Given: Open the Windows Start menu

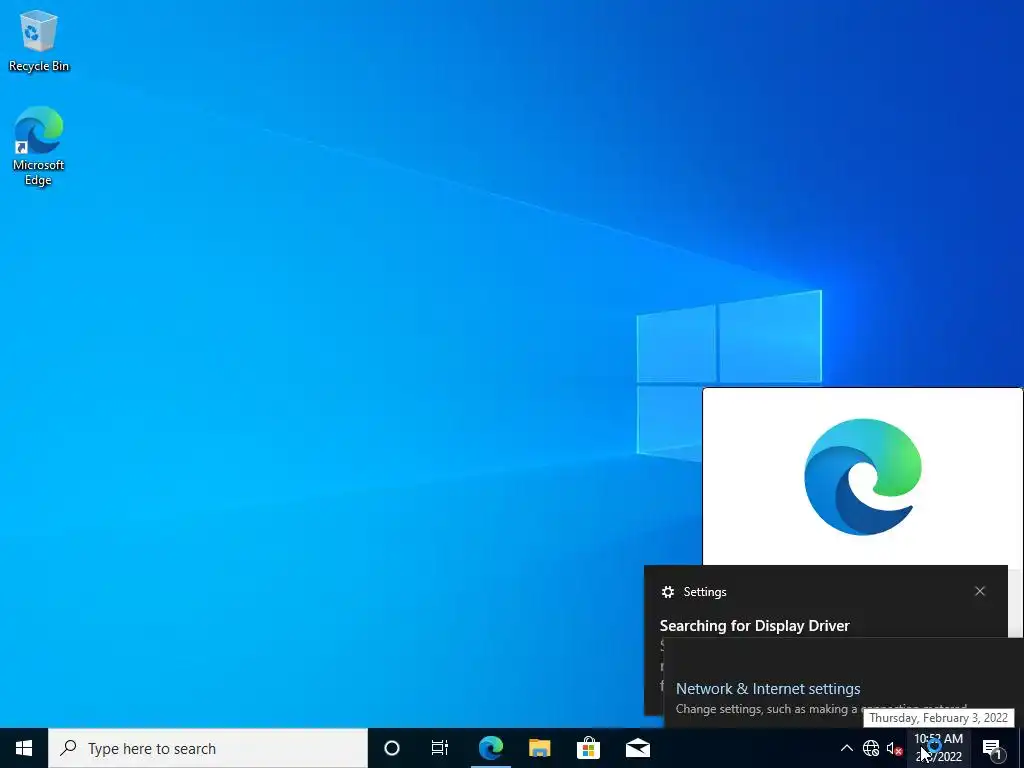Looking at the screenshot, I should 24,748.
